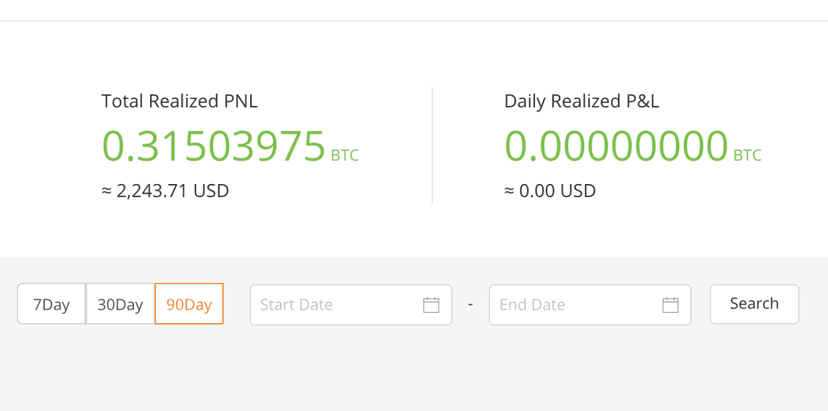828x411 pixels.
Task: Select the 0.00000000 daily P&L value
Action: pyautogui.click(x=616, y=146)
